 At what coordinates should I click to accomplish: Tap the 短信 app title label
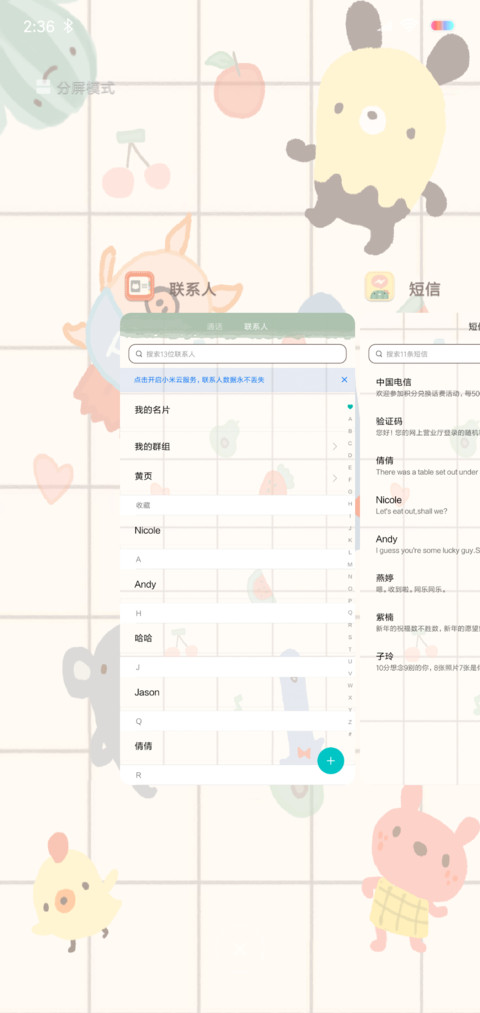click(x=424, y=289)
